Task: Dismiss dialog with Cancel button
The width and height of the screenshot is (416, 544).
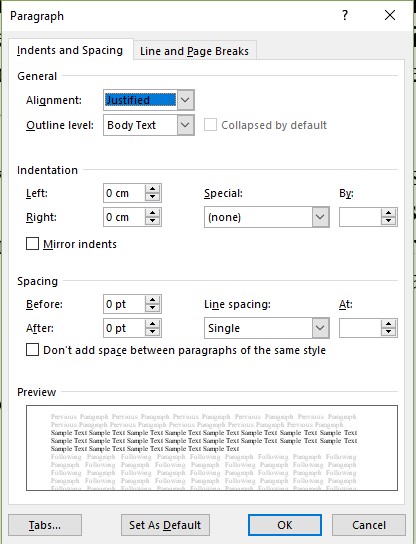Action: (x=369, y=525)
